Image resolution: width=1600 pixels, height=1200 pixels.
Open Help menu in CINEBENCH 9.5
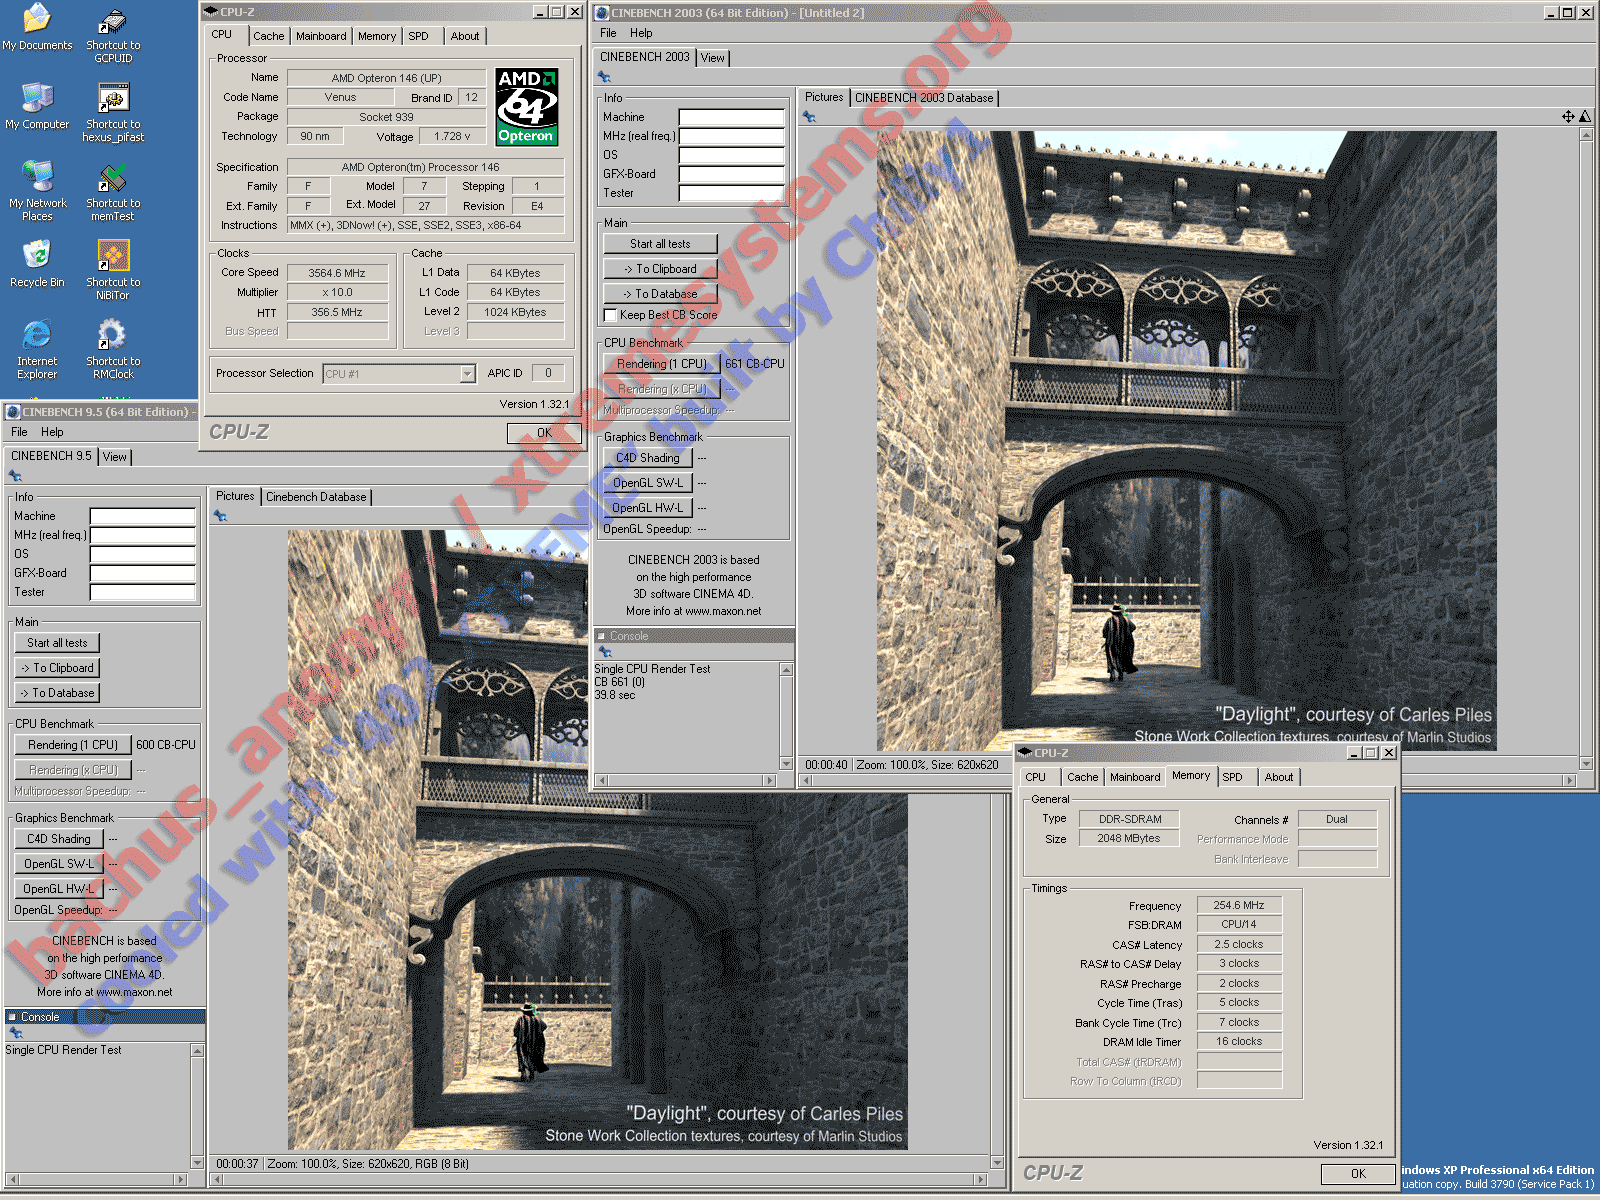point(52,432)
